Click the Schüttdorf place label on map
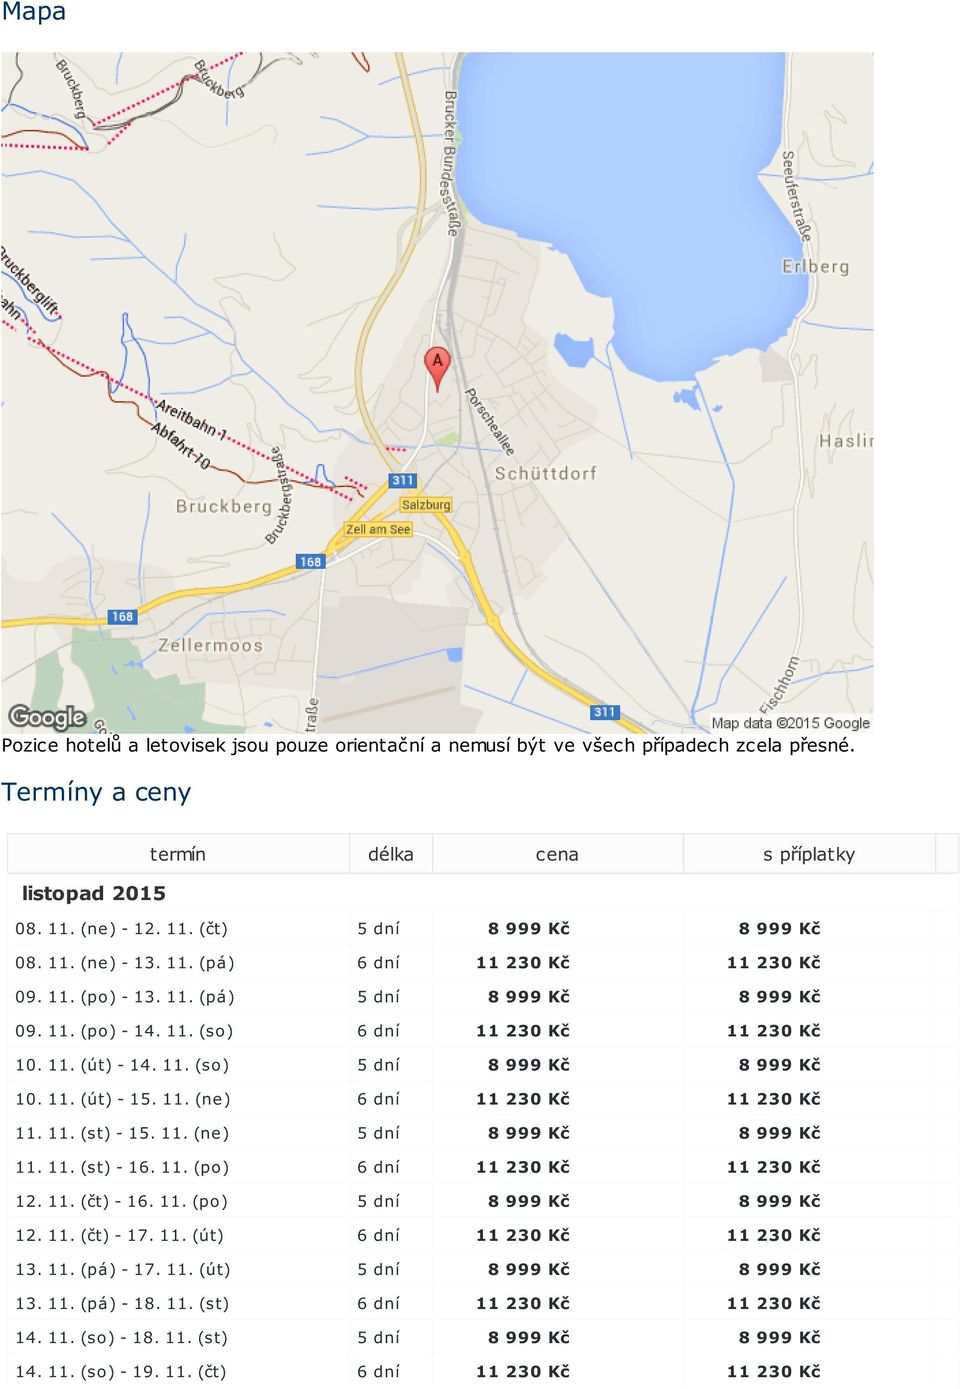This screenshot has height=1389, width=960. [x=545, y=473]
